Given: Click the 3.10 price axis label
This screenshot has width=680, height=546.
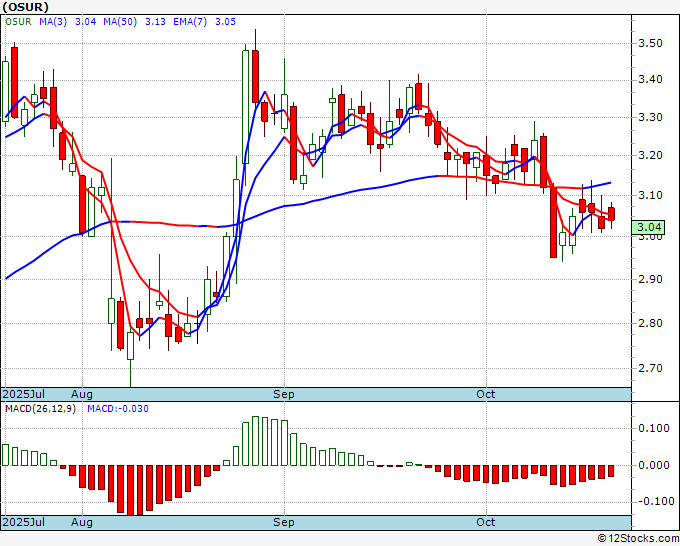Looking at the screenshot, I should pos(650,195).
